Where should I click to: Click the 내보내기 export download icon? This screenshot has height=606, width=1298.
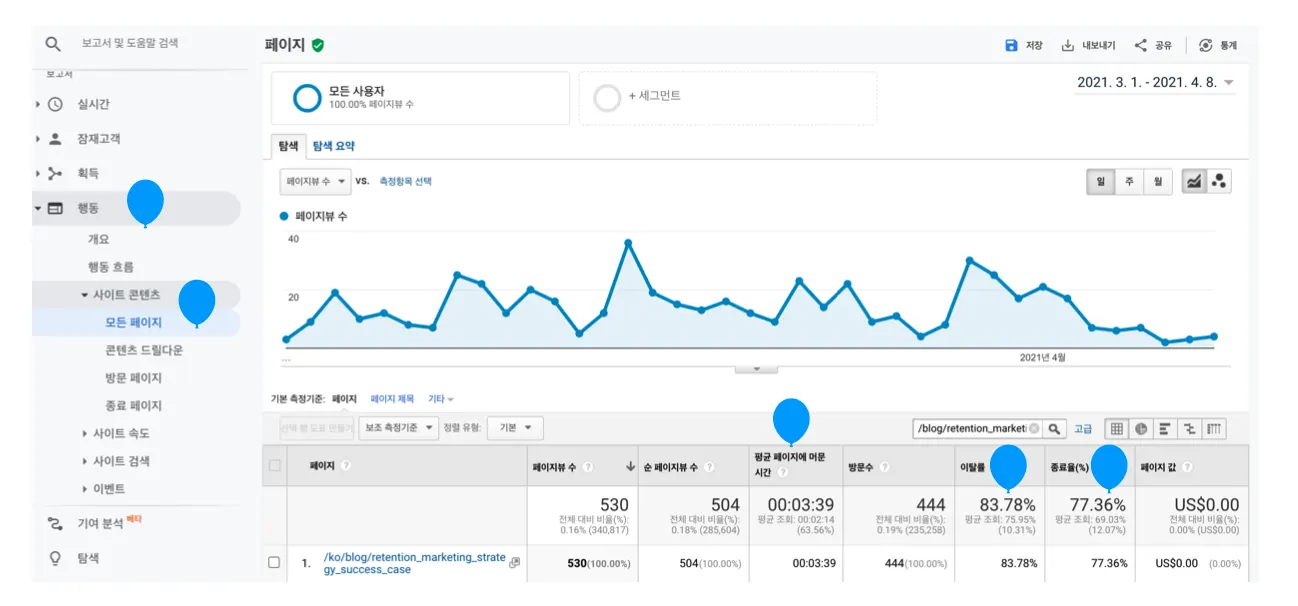pyautogui.click(x=1068, y=45)
